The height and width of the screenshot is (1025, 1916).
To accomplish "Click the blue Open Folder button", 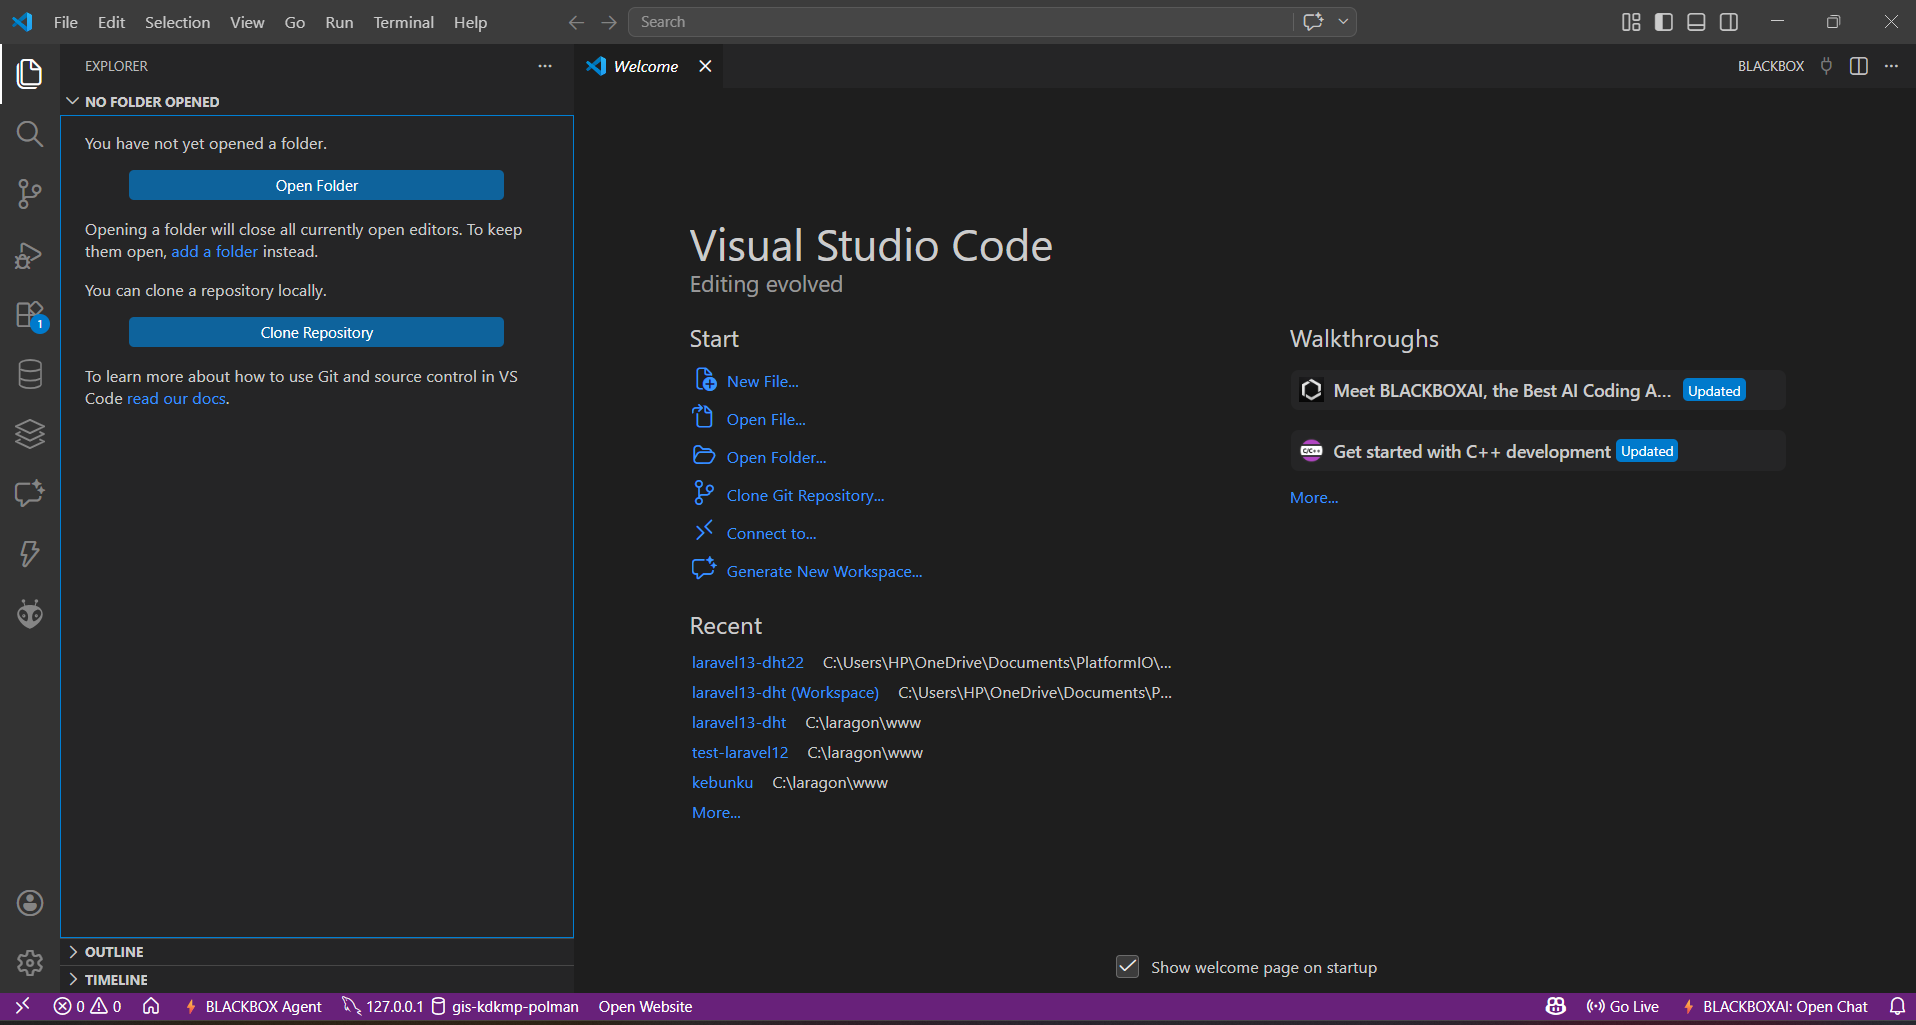I will [316, 185].
